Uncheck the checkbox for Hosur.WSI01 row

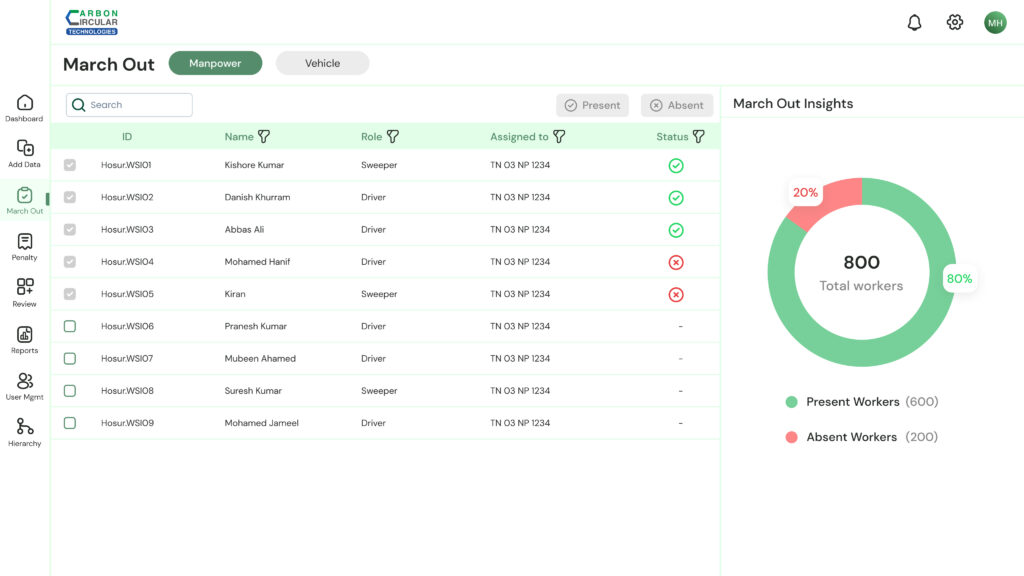(x=70, y=165)
